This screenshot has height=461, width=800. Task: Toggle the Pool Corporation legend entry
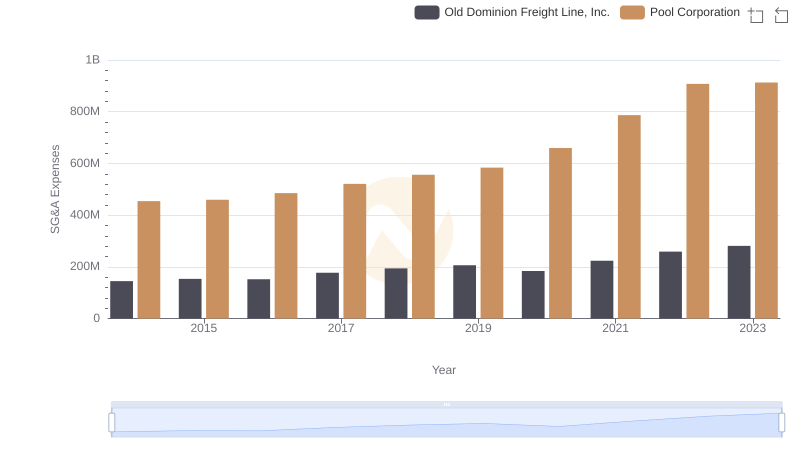(x=680, y=12)
